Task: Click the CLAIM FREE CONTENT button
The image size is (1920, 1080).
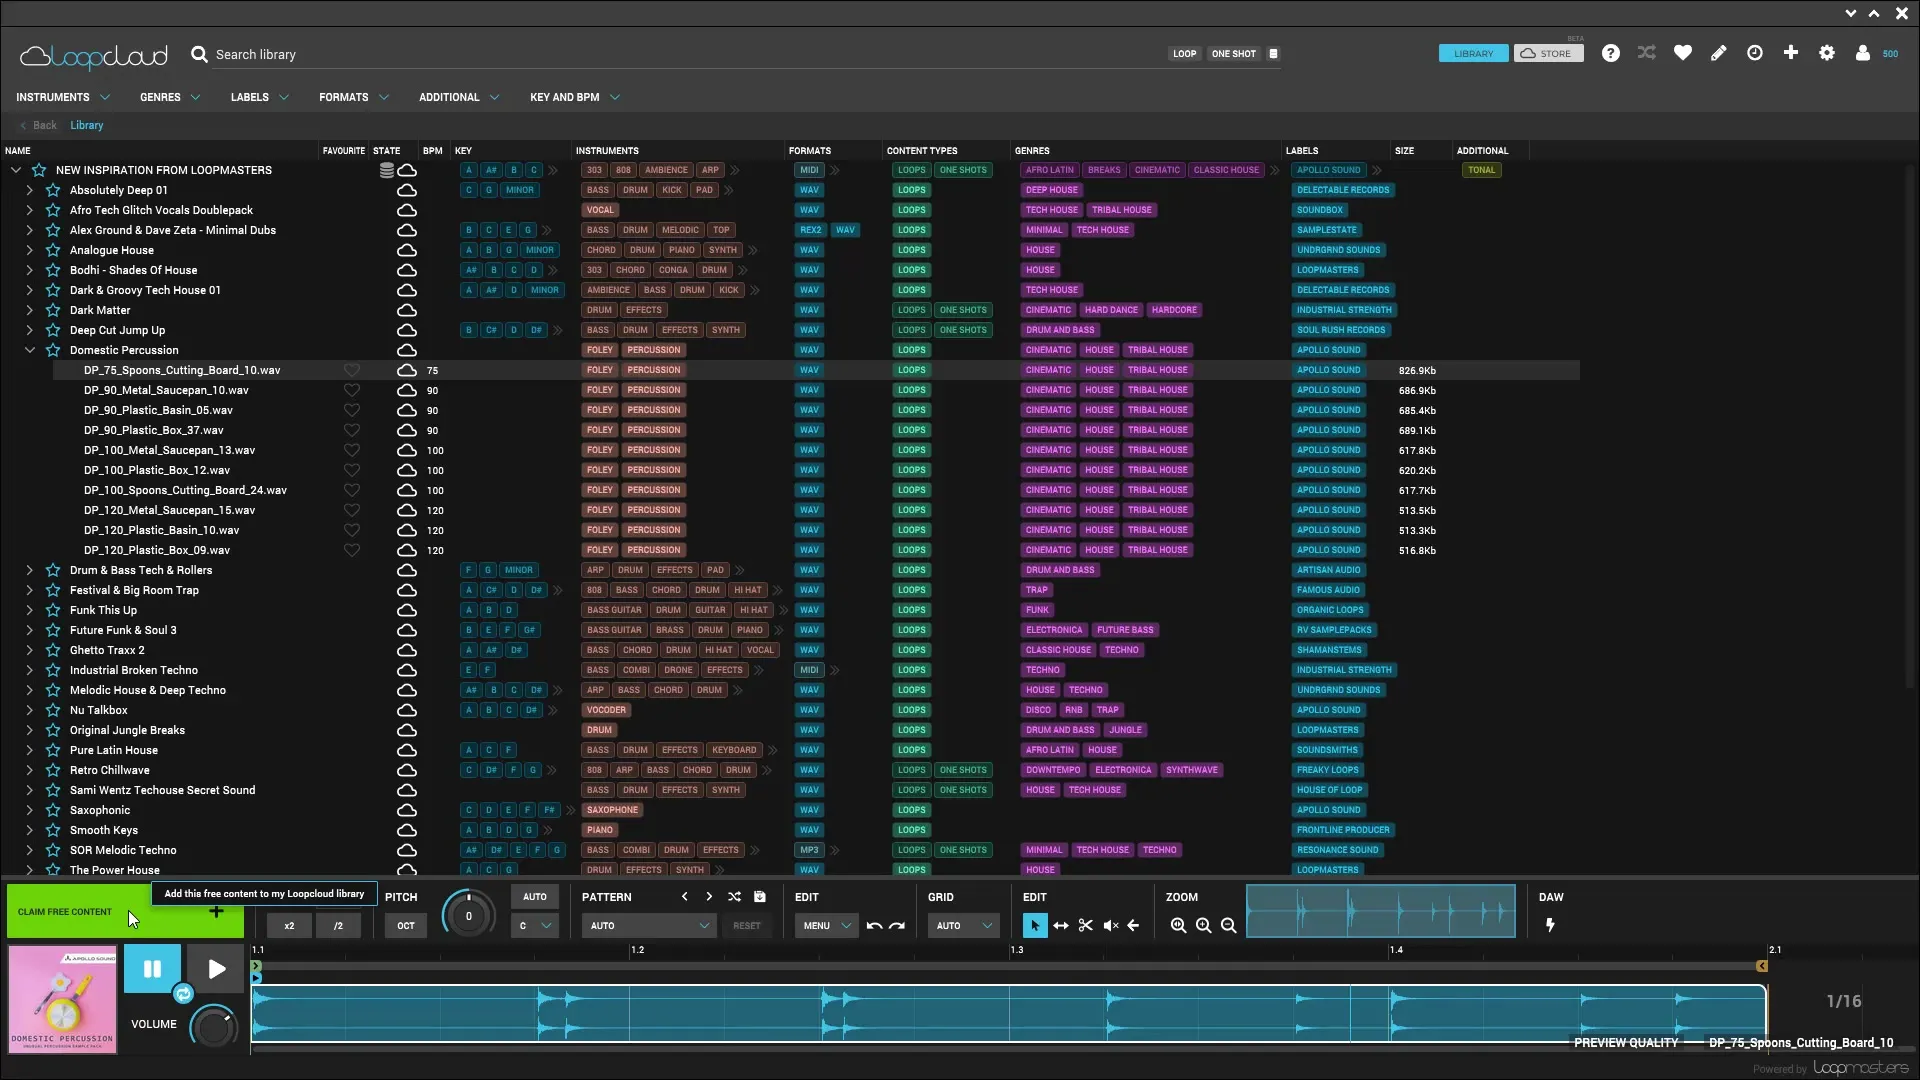Action: click(125, 911)
